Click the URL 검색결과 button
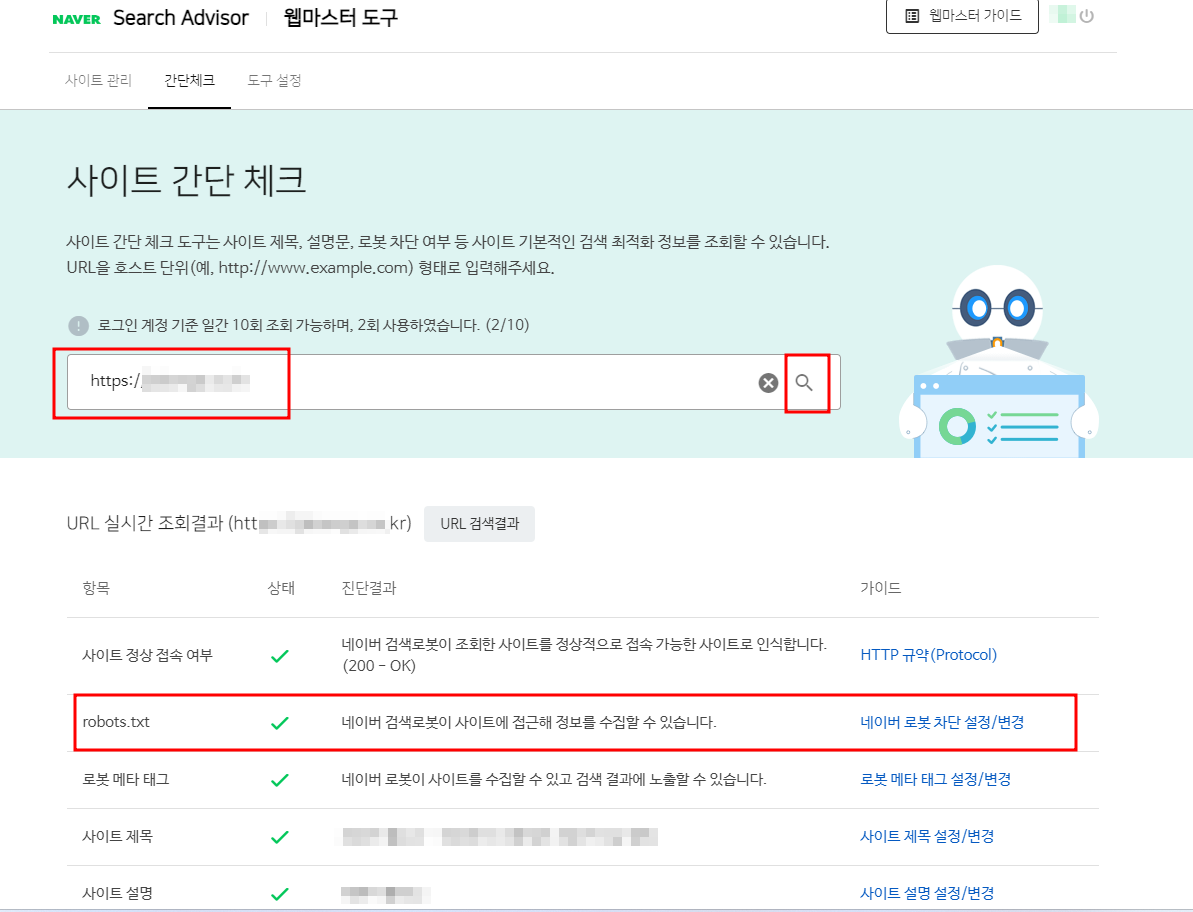Viewport: 1193px width, 912px height. point(479,523)
